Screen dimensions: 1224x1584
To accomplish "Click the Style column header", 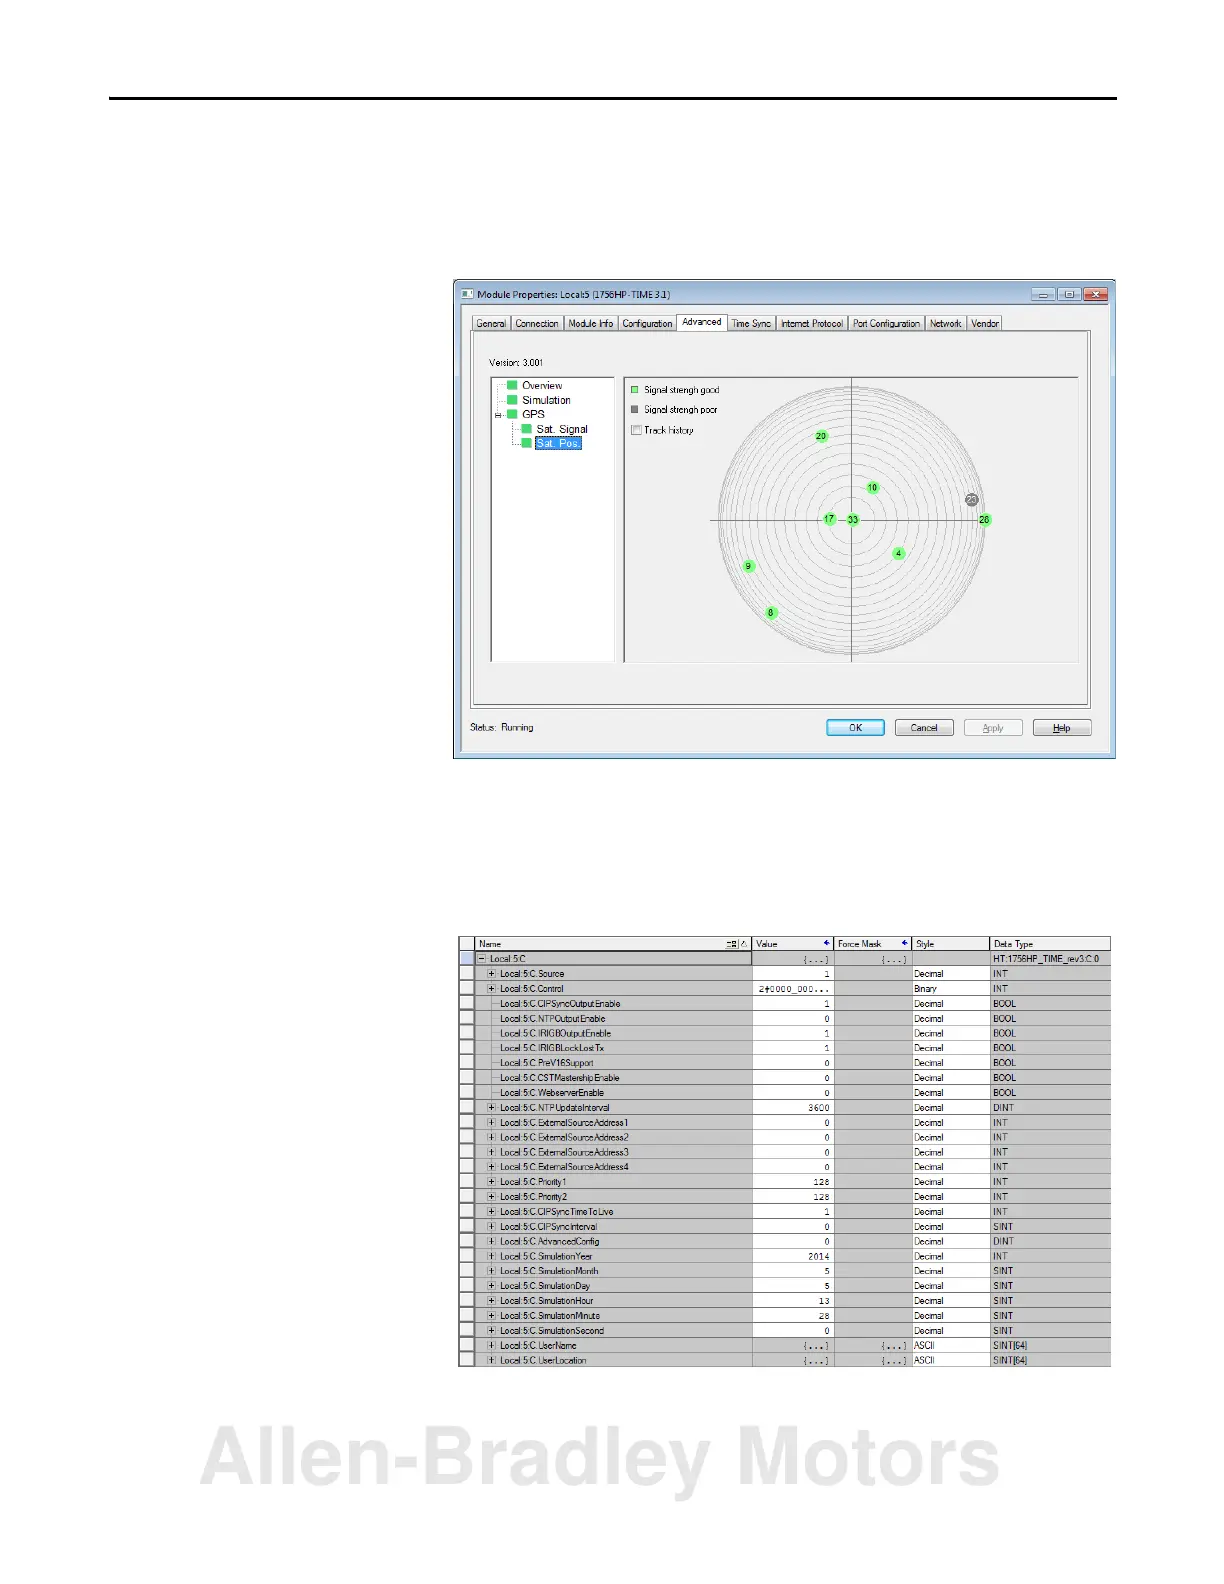I will point(951,944).
